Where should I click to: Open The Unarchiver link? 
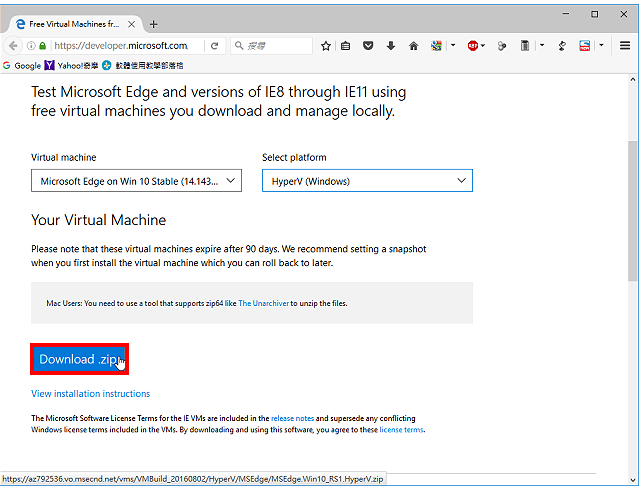click(264, 303)
